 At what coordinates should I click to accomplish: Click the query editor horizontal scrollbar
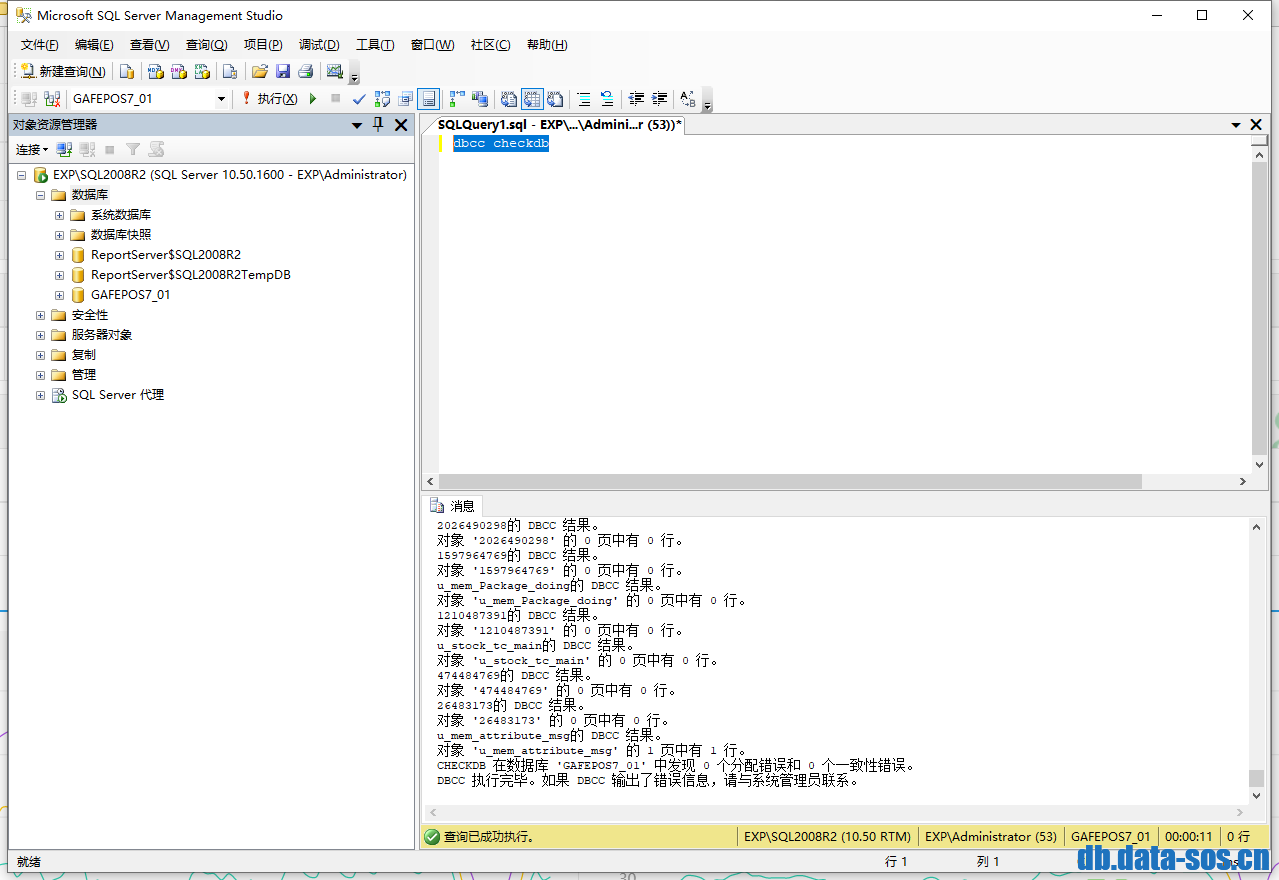pos(790,482)
